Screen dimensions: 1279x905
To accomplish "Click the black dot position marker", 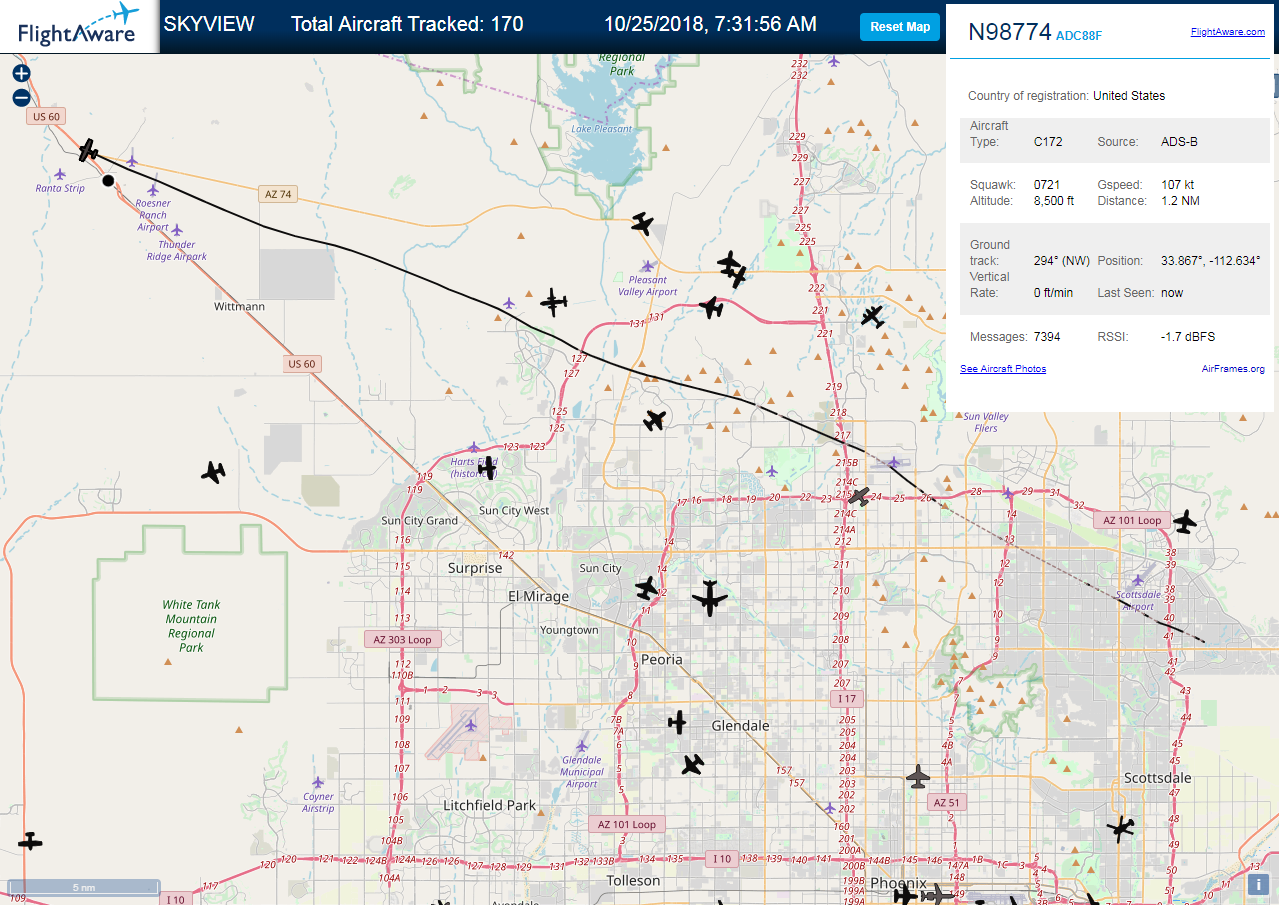I will (108, 181).
